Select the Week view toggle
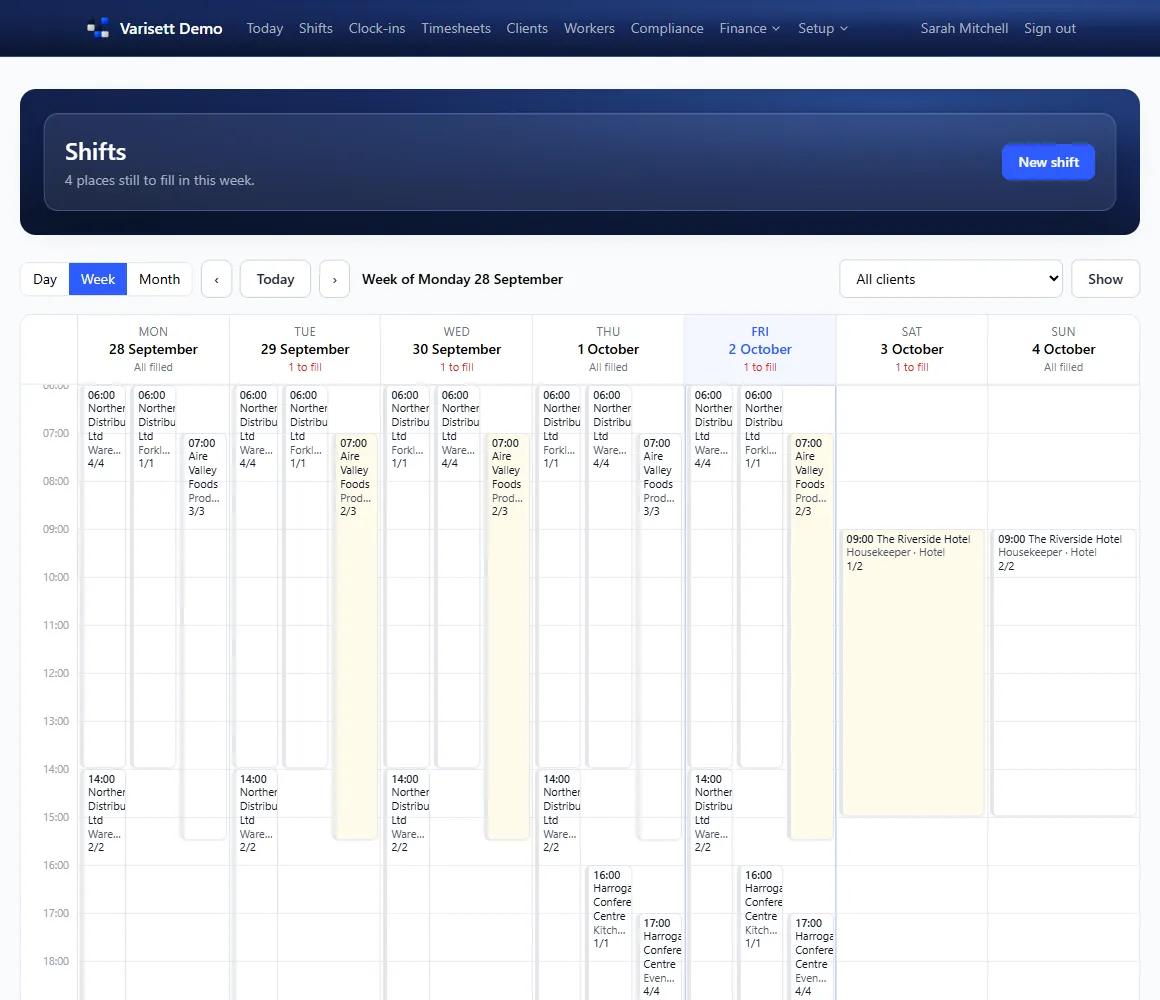The width and height of the screenshot is (1160, 1000). click(98, 280)
